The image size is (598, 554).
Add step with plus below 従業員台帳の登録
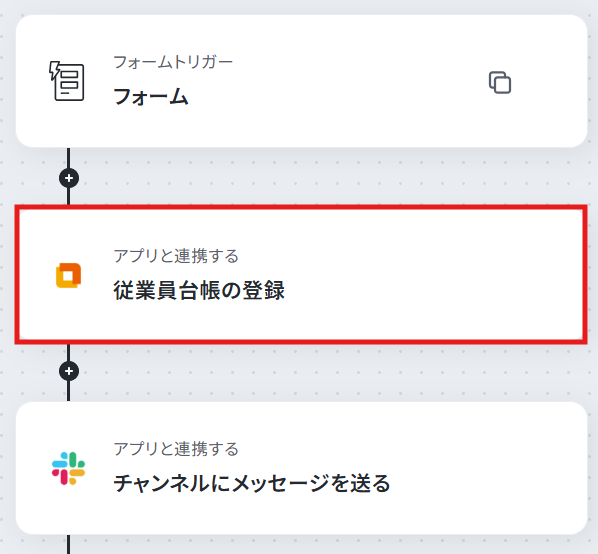point(69,371)
